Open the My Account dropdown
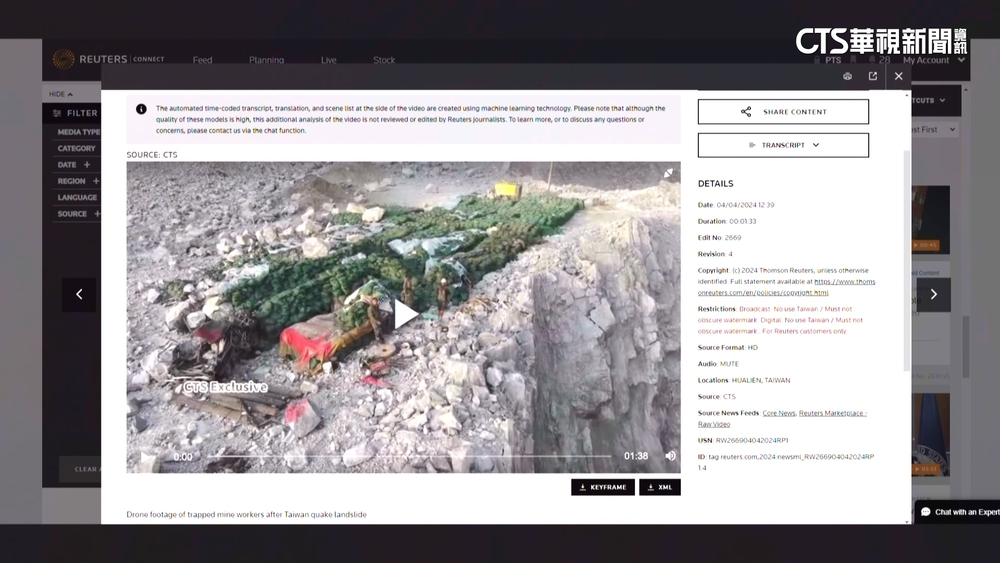 pyautogui.click(x=933, y=60)
